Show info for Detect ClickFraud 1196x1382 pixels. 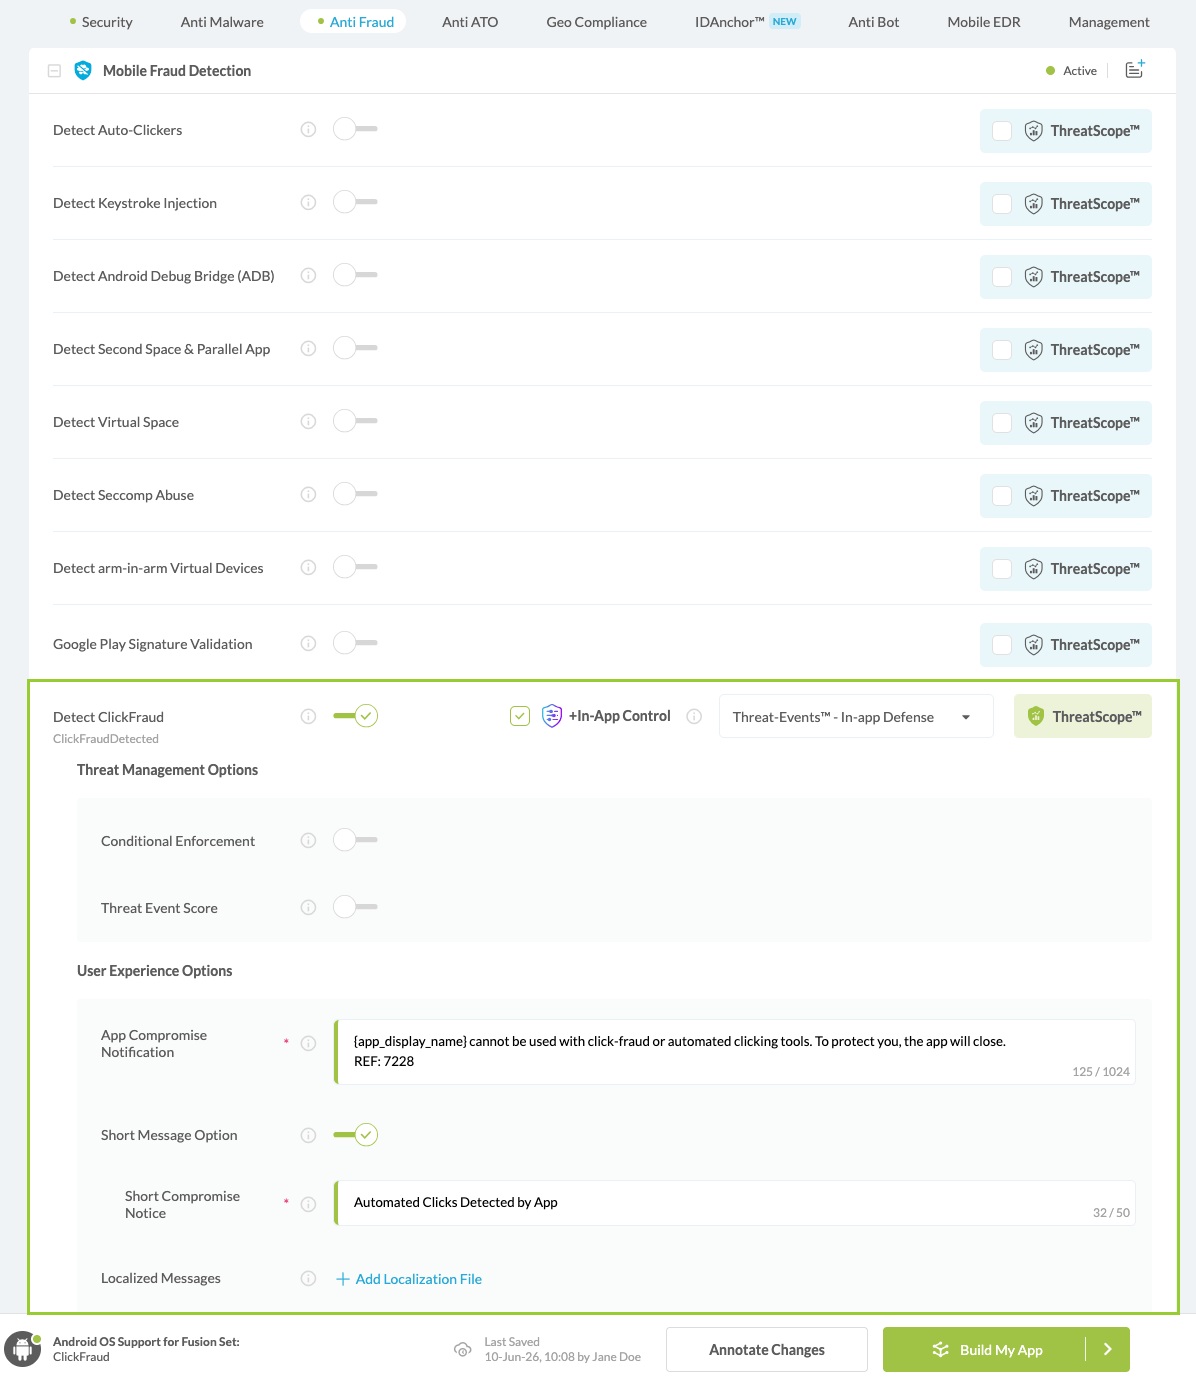pos(308,716)
